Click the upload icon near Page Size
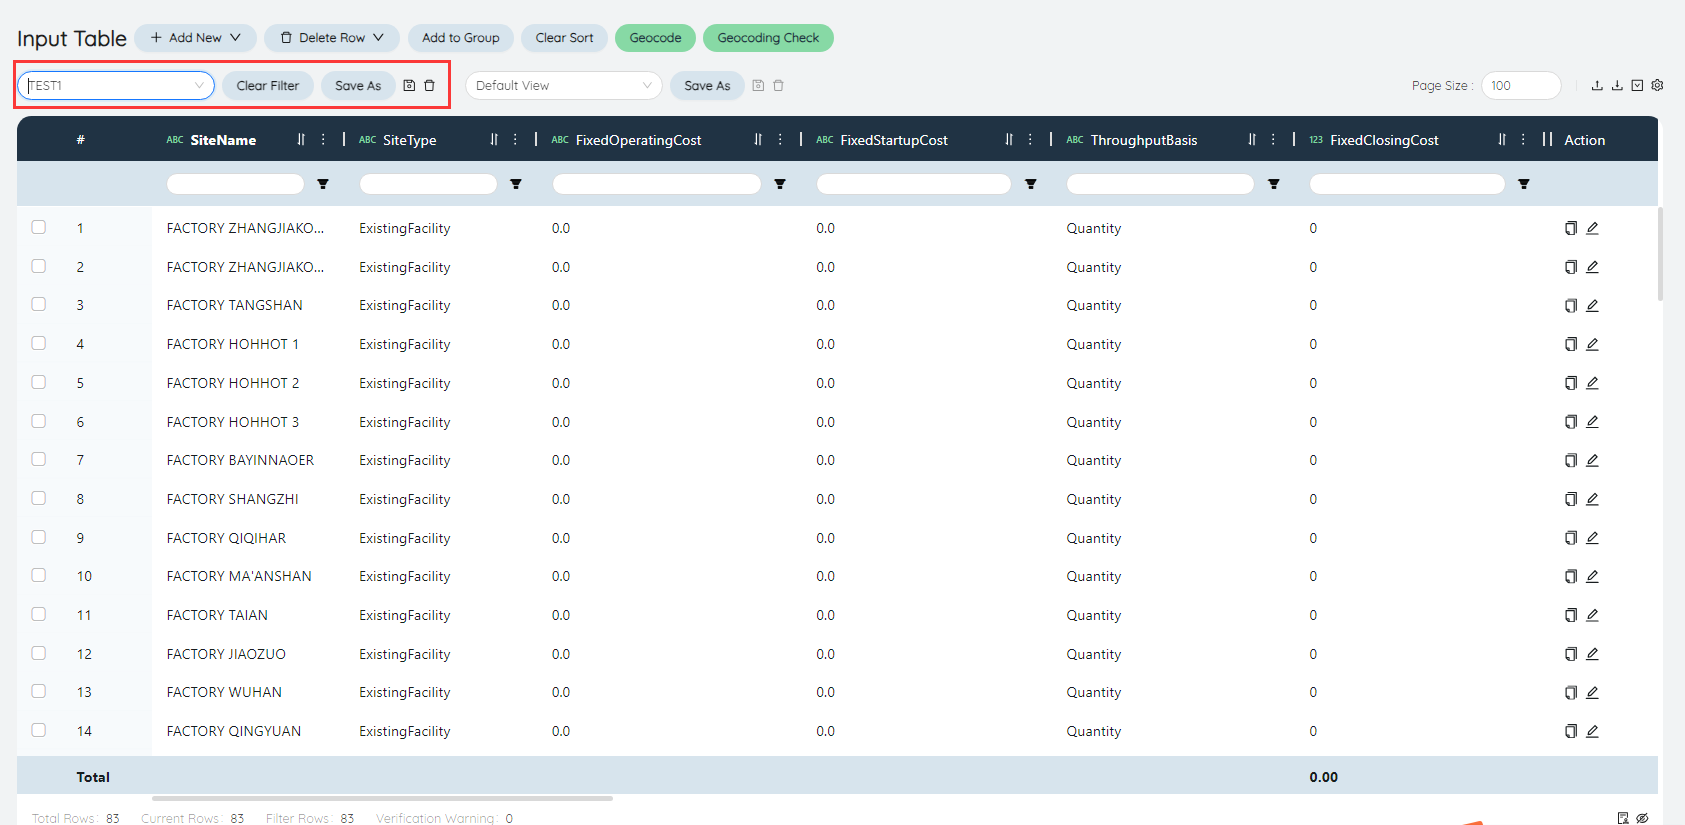 click(x=1597, y=85)
